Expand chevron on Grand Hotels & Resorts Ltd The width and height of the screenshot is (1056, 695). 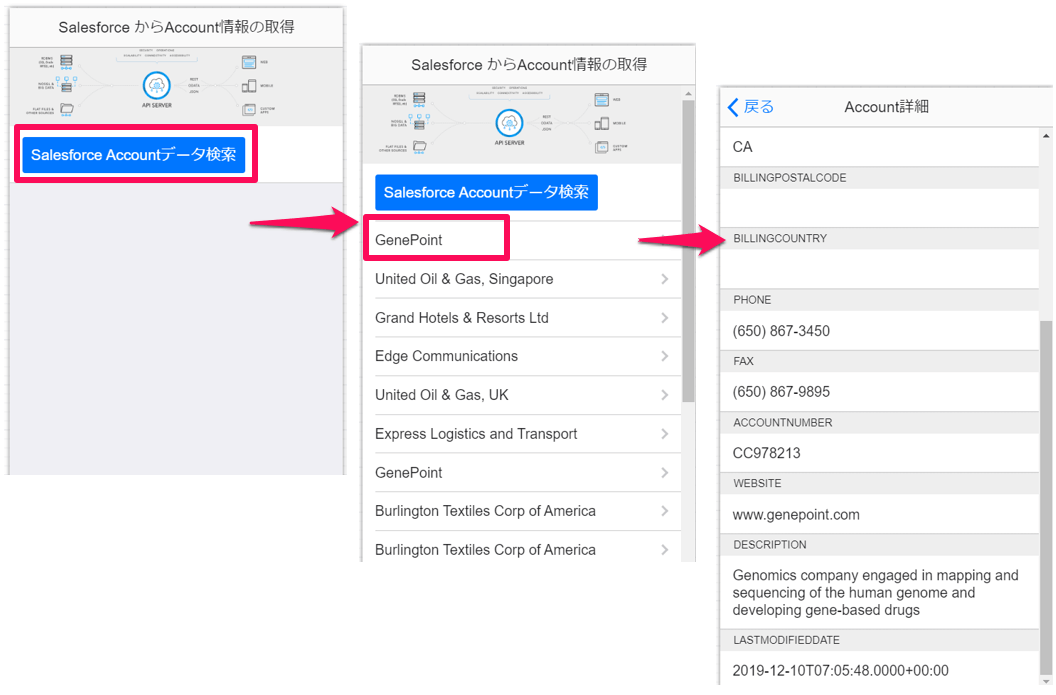click(665, 318)
